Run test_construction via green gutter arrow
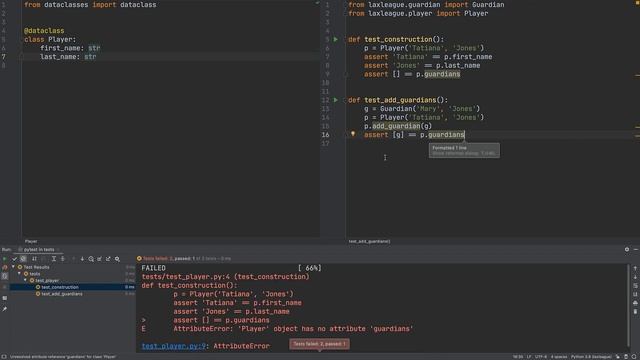640x360 pixels. pyautogui.click(x=336, y=39)
